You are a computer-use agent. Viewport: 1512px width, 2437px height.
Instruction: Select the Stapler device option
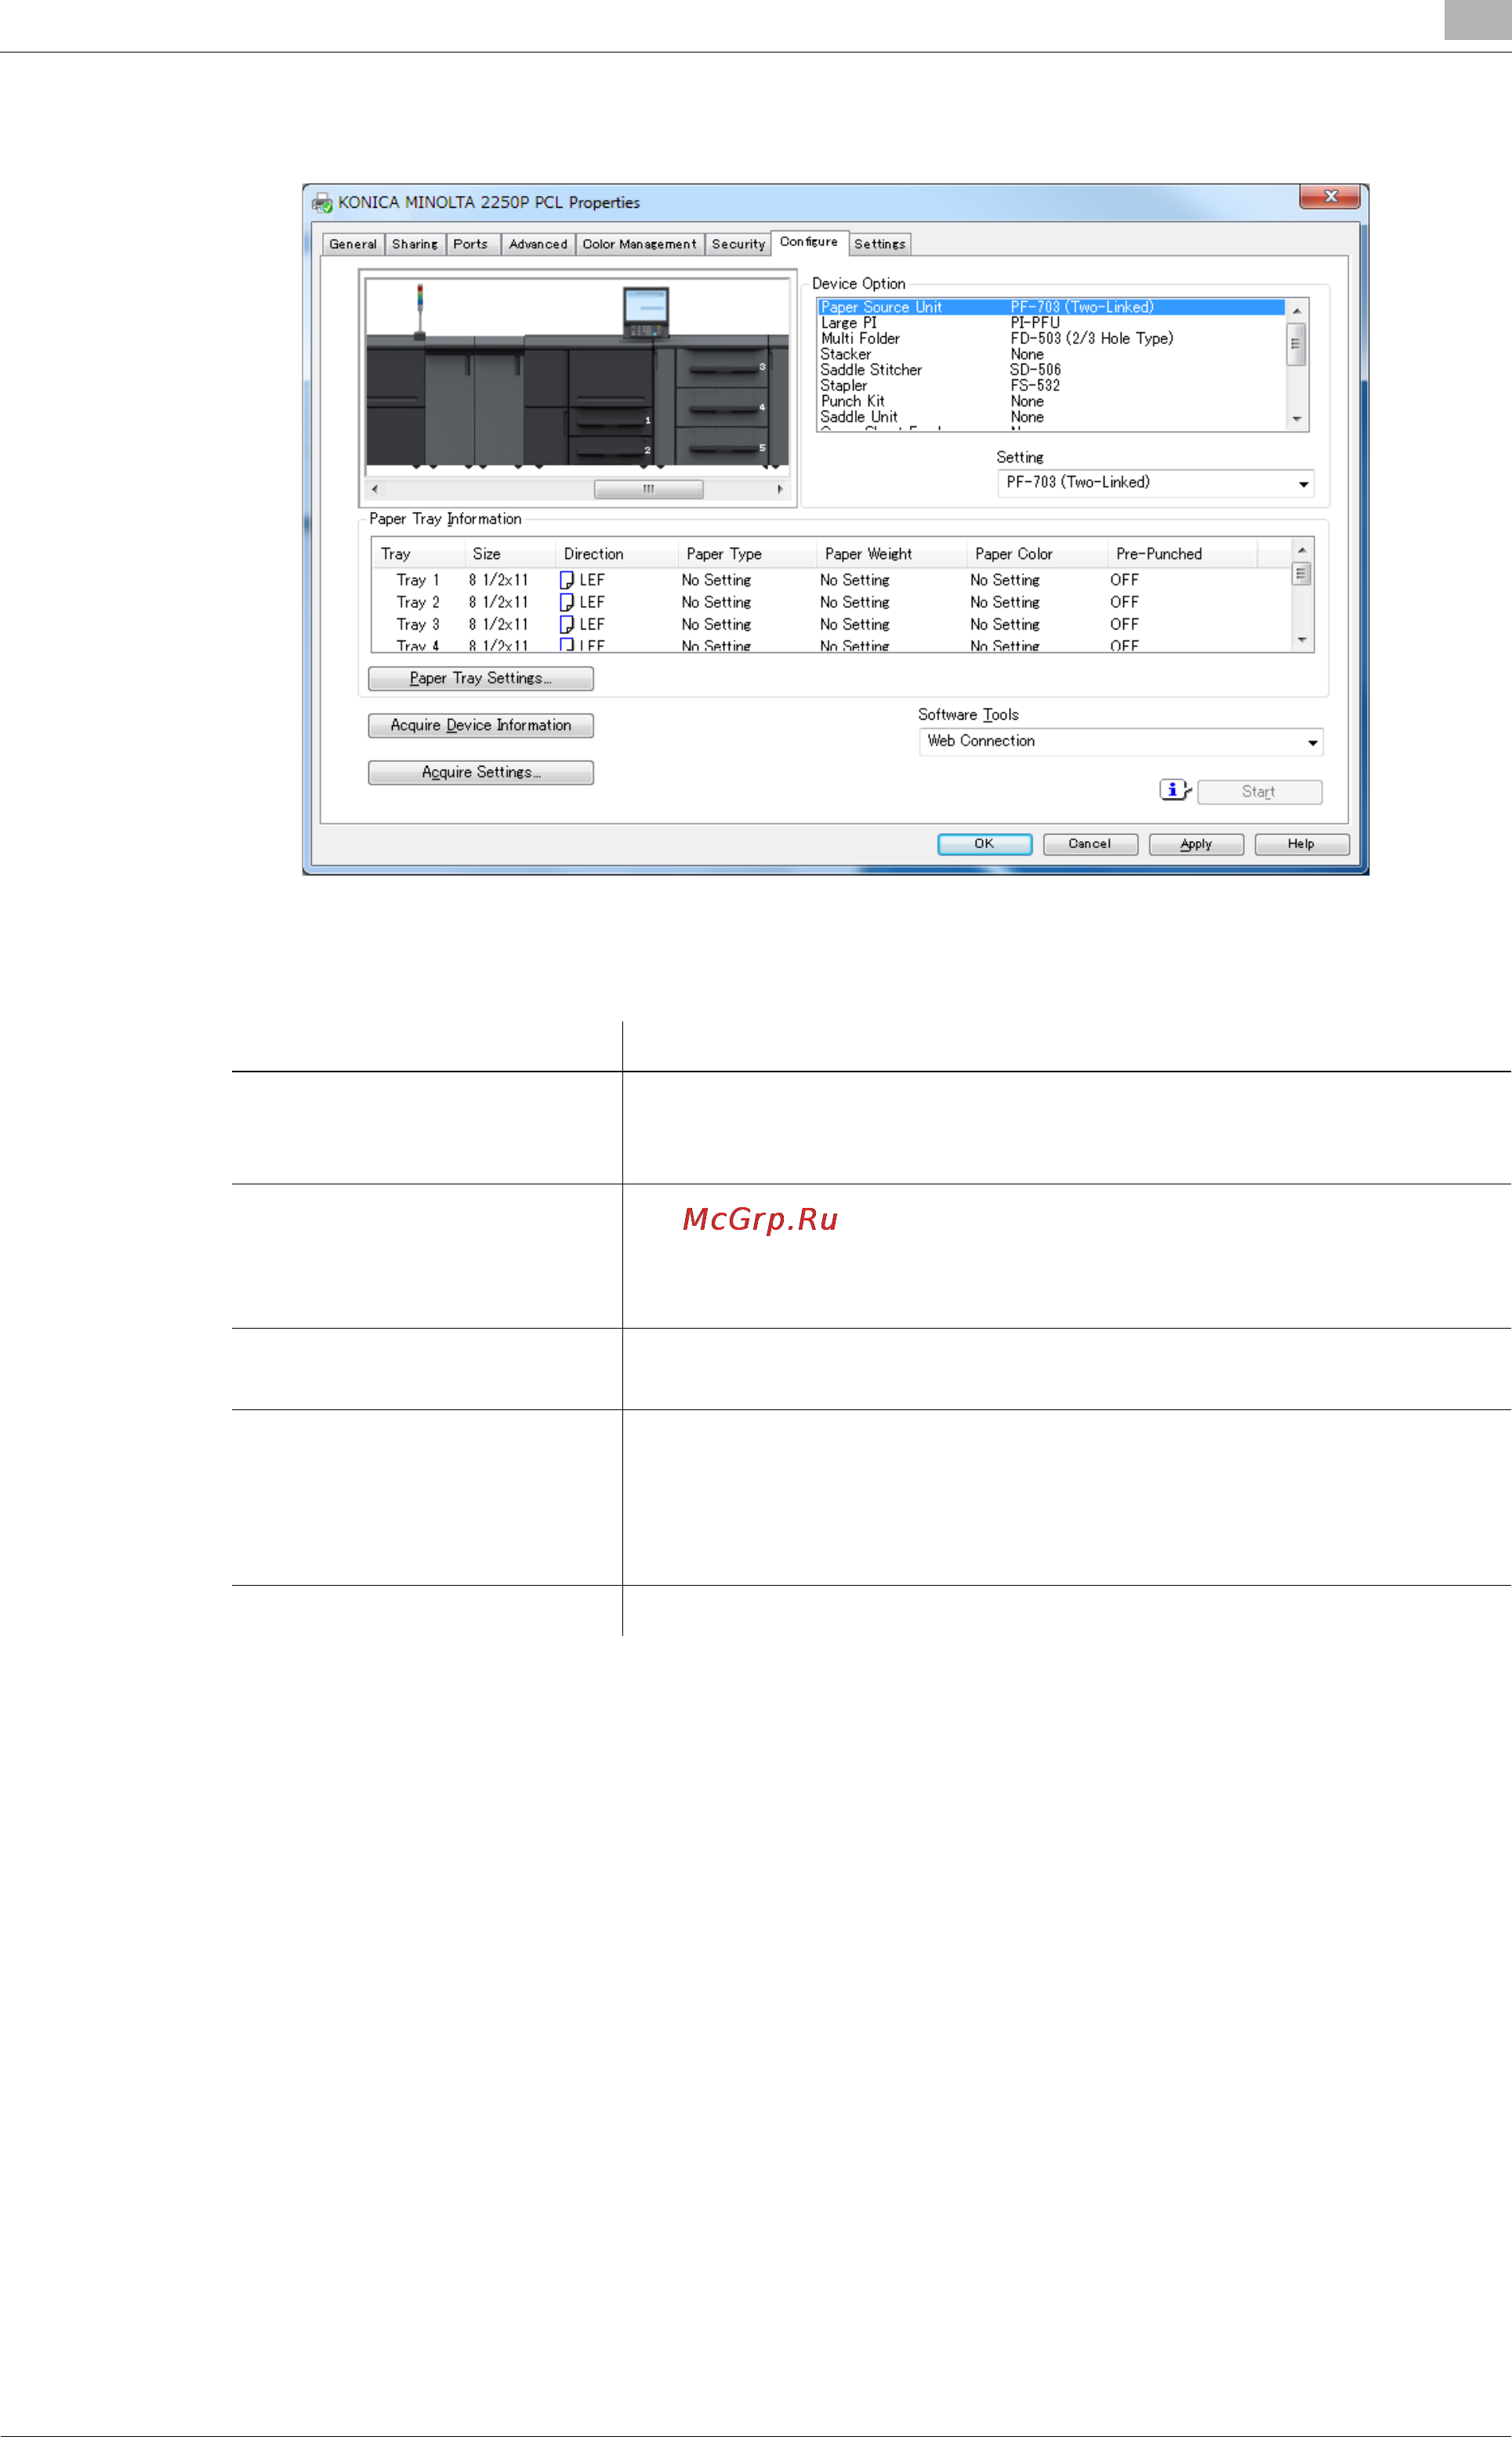point(1051,386)
